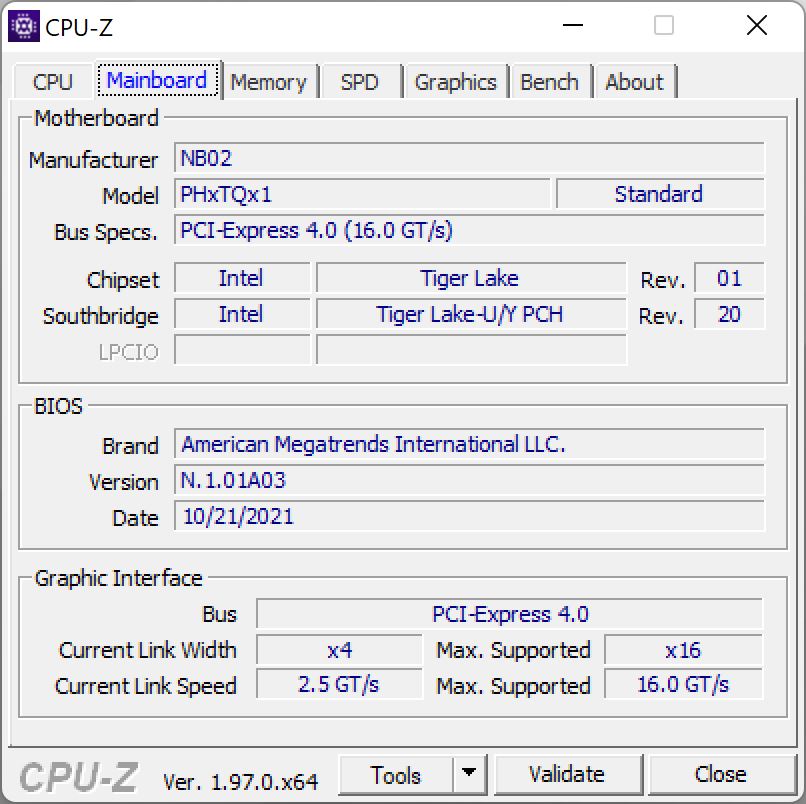The image size is (806, 804).
Task: Switch to the CPU tab
Action: [x=52, y=82]
